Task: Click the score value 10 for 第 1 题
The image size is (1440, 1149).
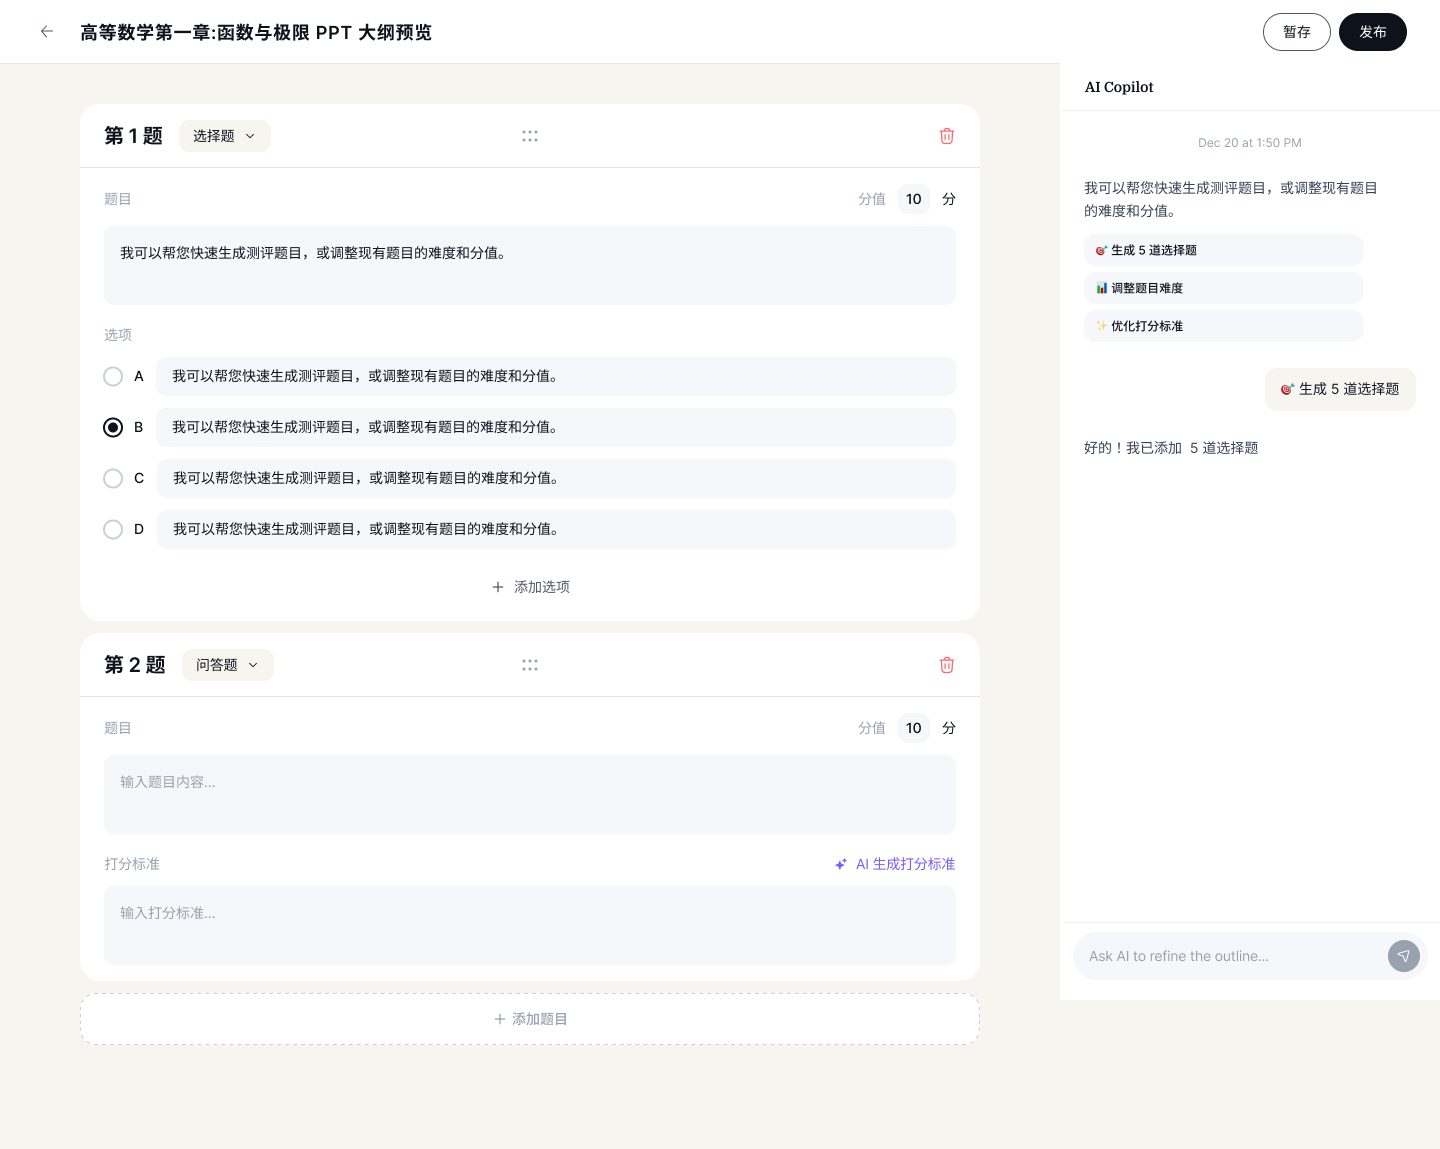Action: coord(913,199)
